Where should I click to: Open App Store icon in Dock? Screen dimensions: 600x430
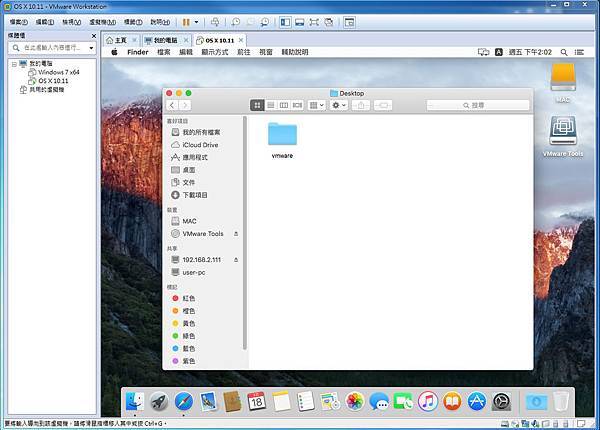476,402
